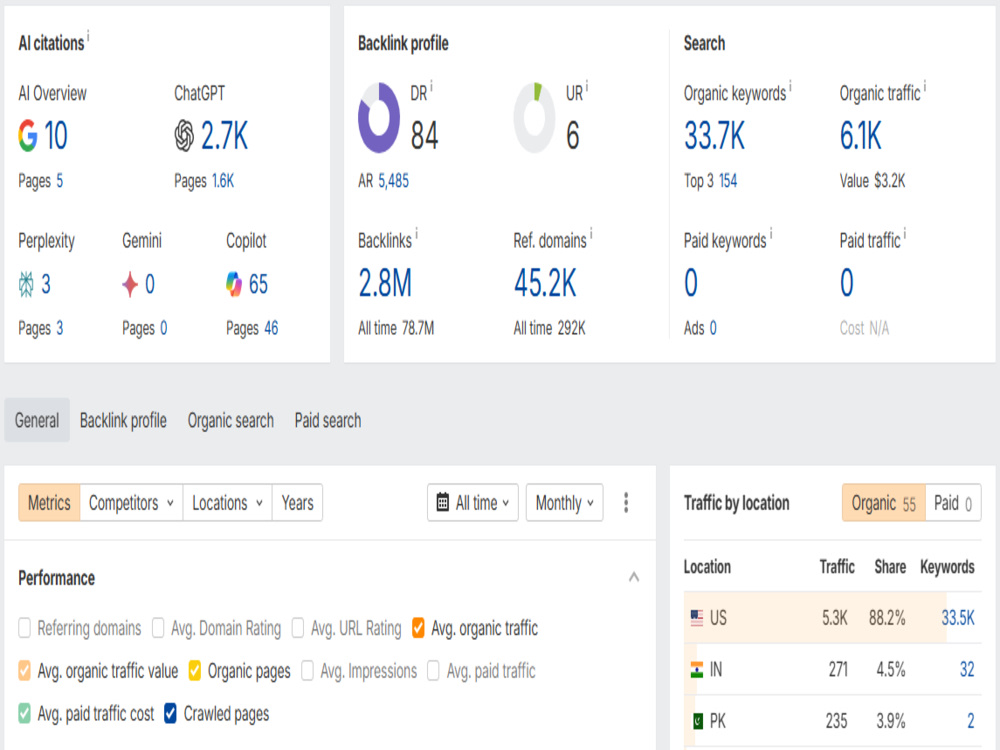Image resolution: width=1000 pixels, height=750 pixels.
Task: Click the US location row
Action: tap(832, 617)
